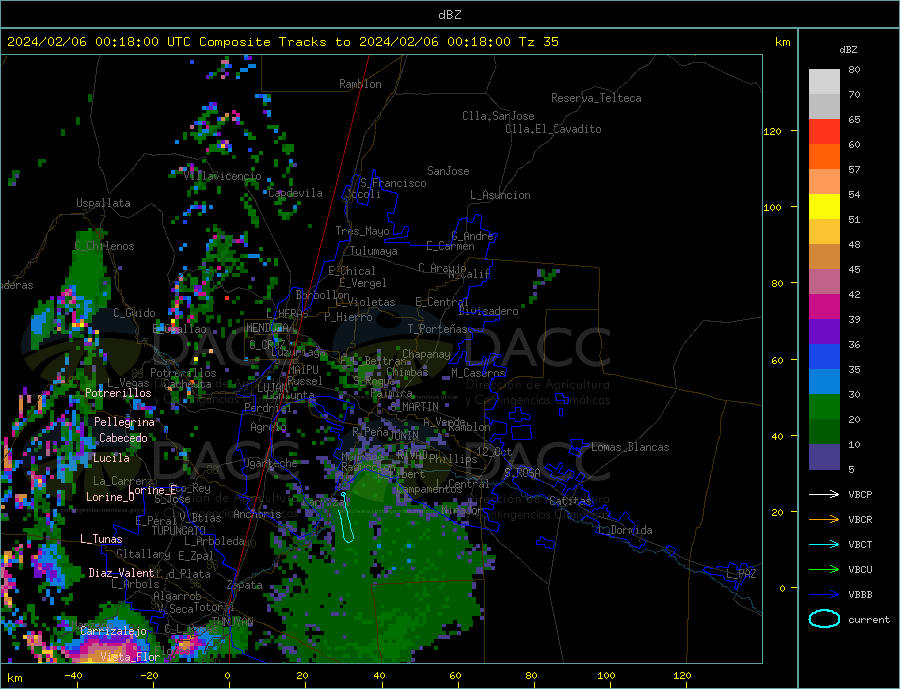Click the UTC Composite Tracks timestamp header
The height and width of the screenshot is (689, 900).
tap(282, 42)
